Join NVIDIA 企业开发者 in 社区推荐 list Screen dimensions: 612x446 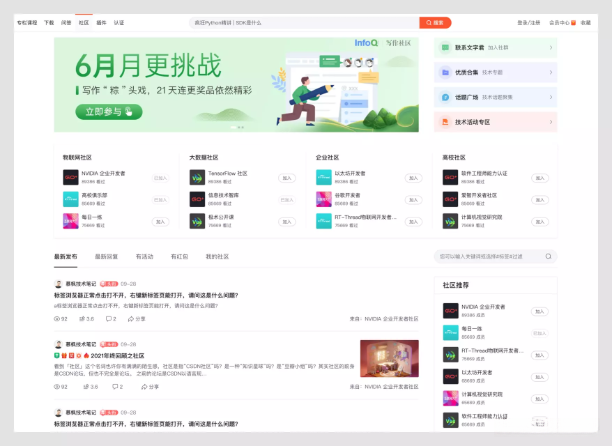540,311
